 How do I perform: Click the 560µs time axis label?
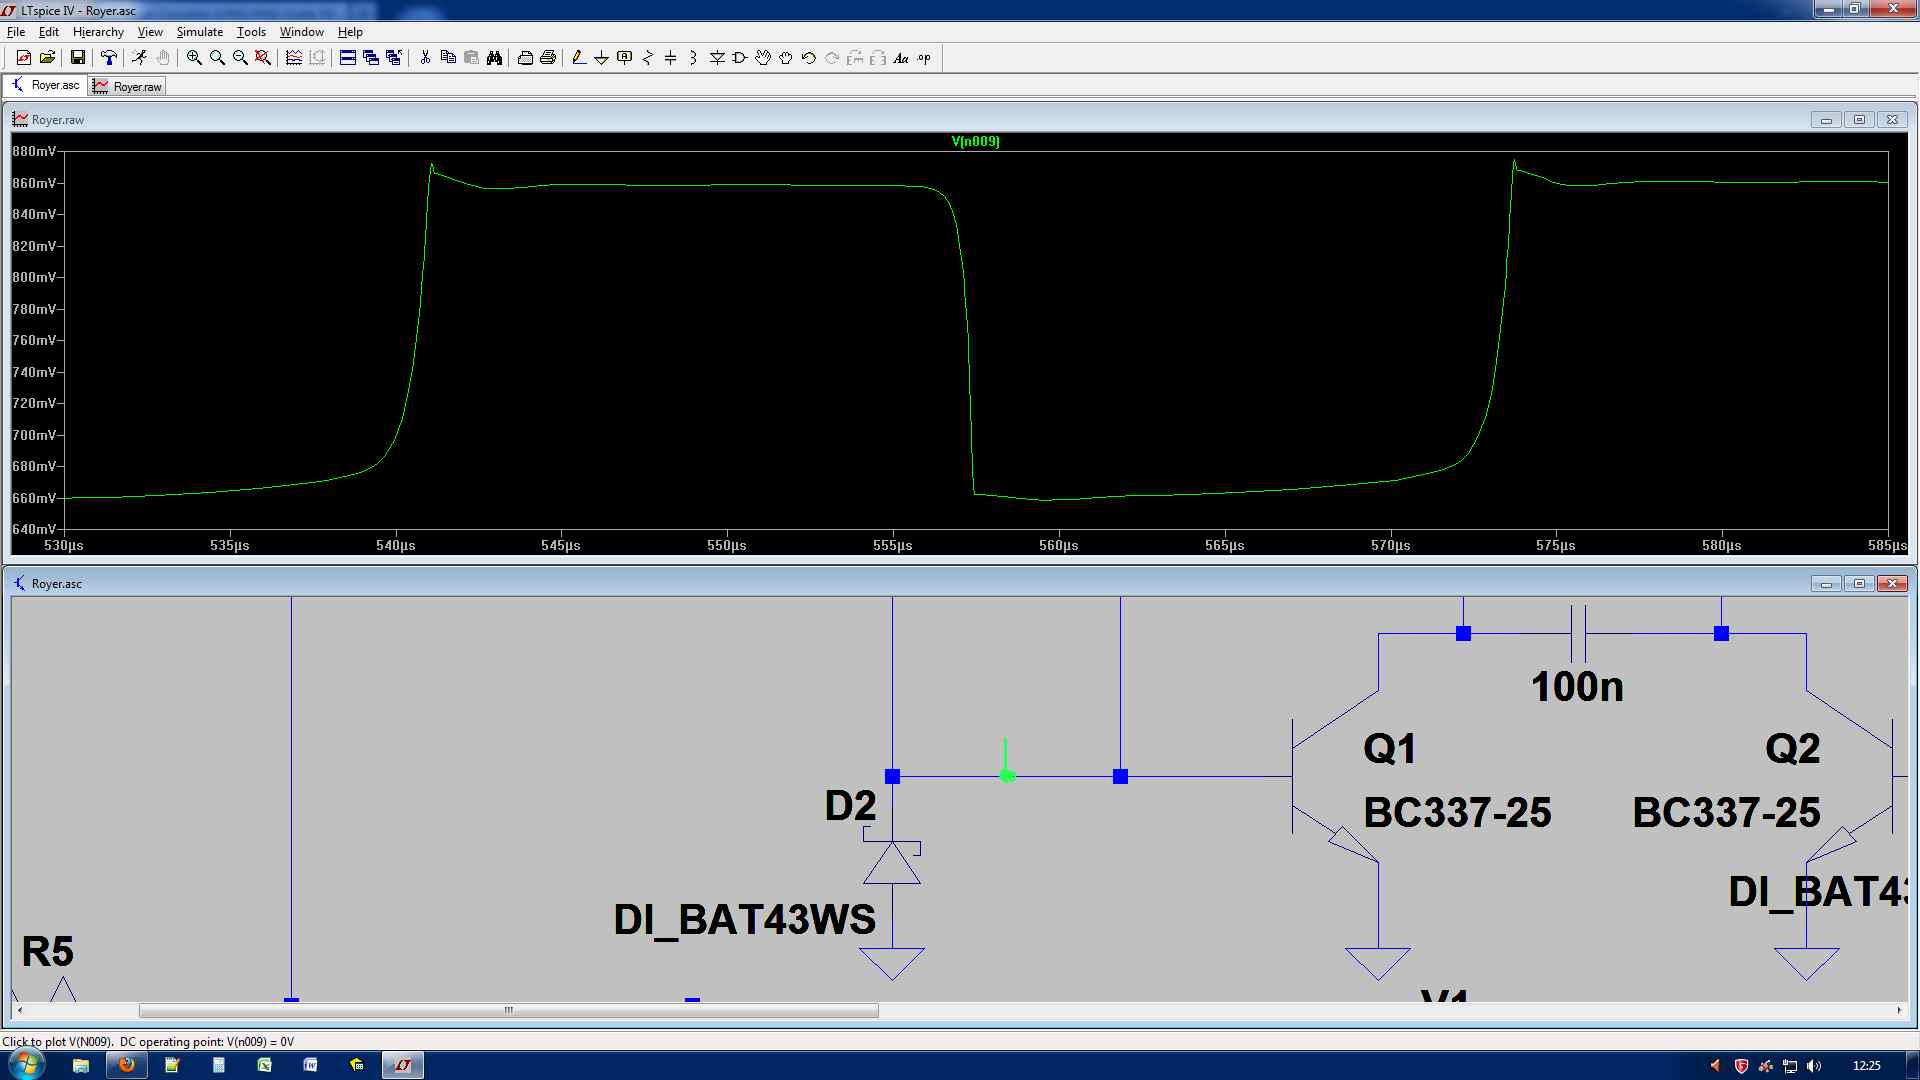(x=1058, y=545)
